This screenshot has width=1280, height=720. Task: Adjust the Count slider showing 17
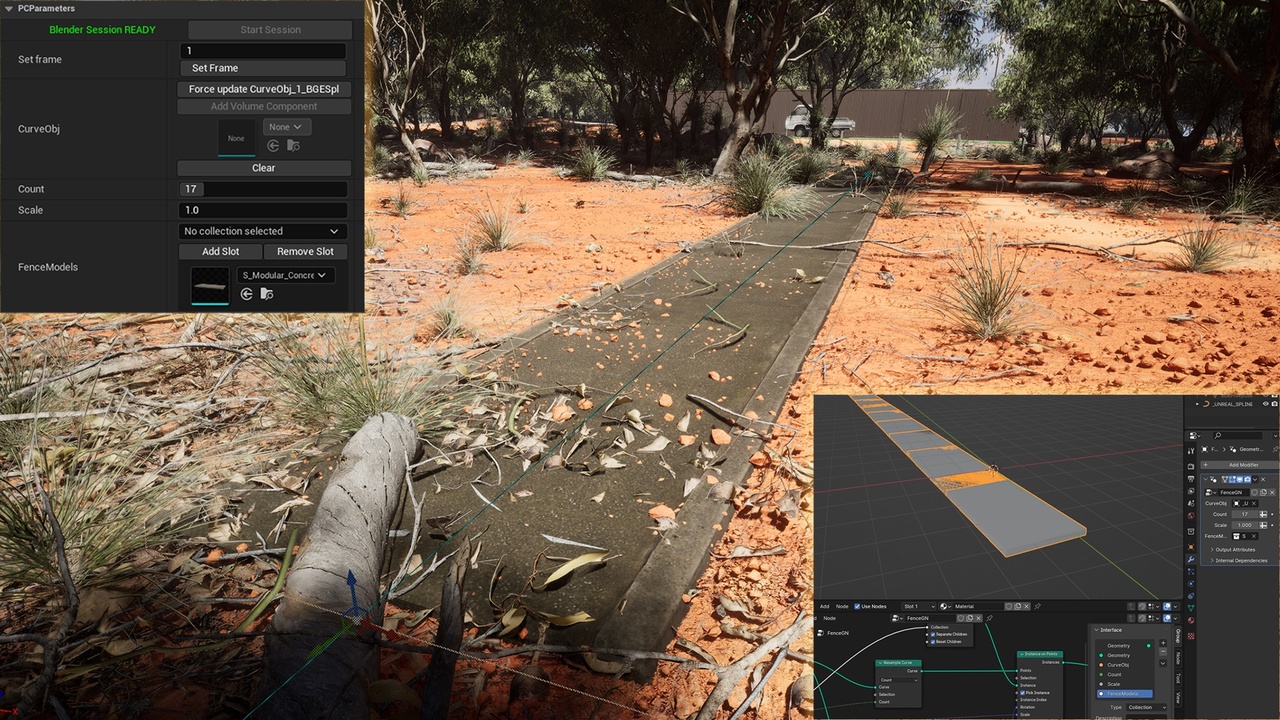pyautogui.click(x=263, y=189)
